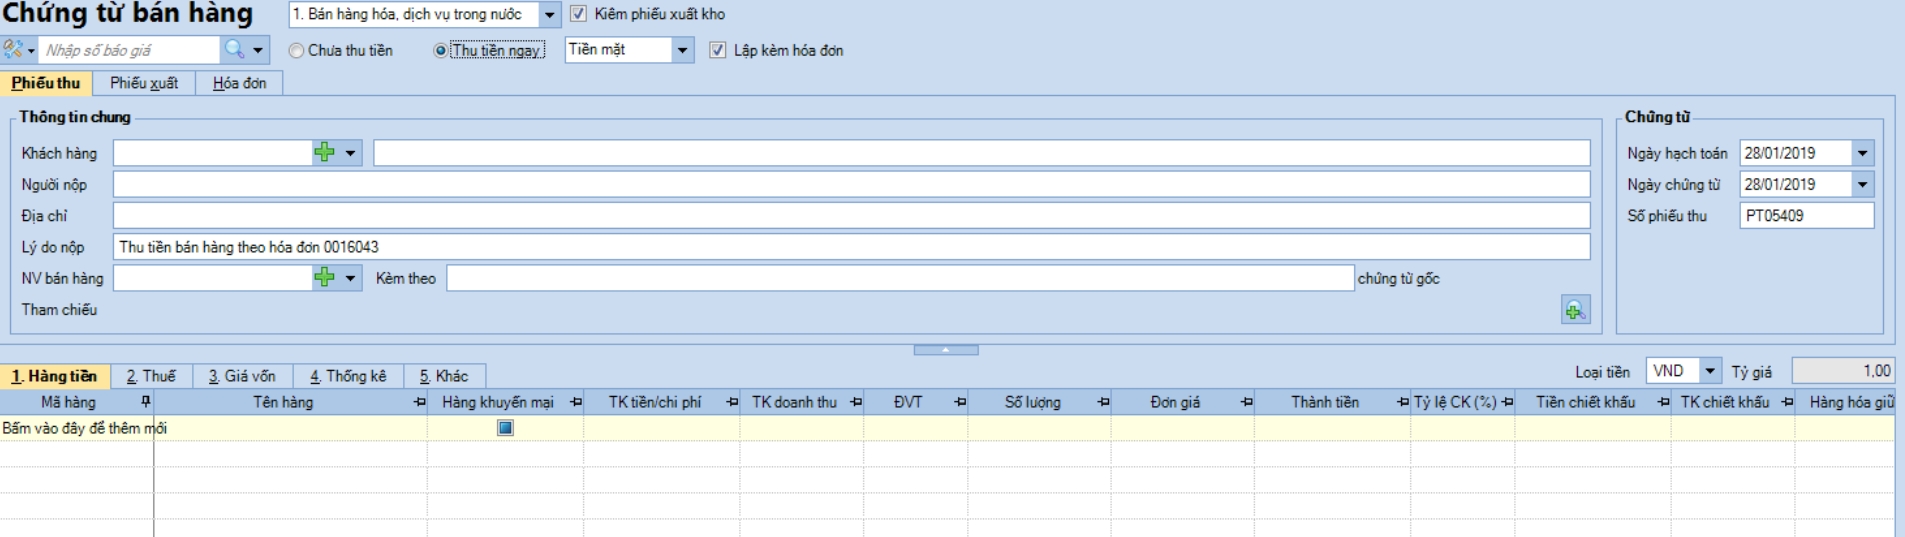Open the Tiền mặt payment method dropdown
The height and width of the screenshot is (537, 1905).
683,50
